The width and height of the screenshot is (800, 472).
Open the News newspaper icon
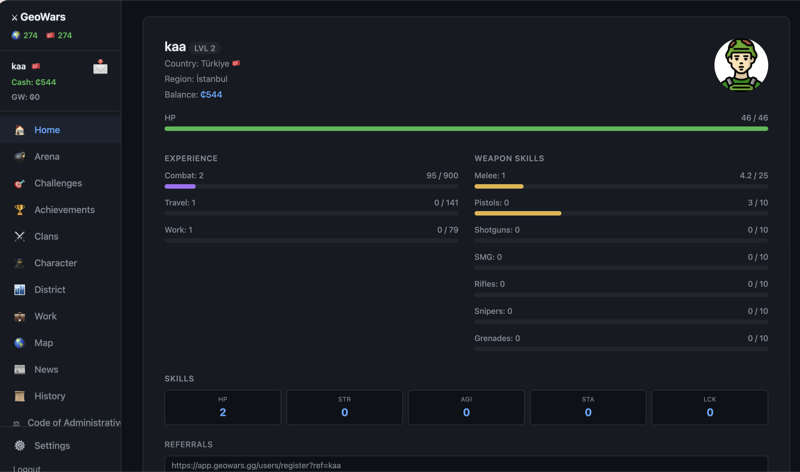click(19, 370)
